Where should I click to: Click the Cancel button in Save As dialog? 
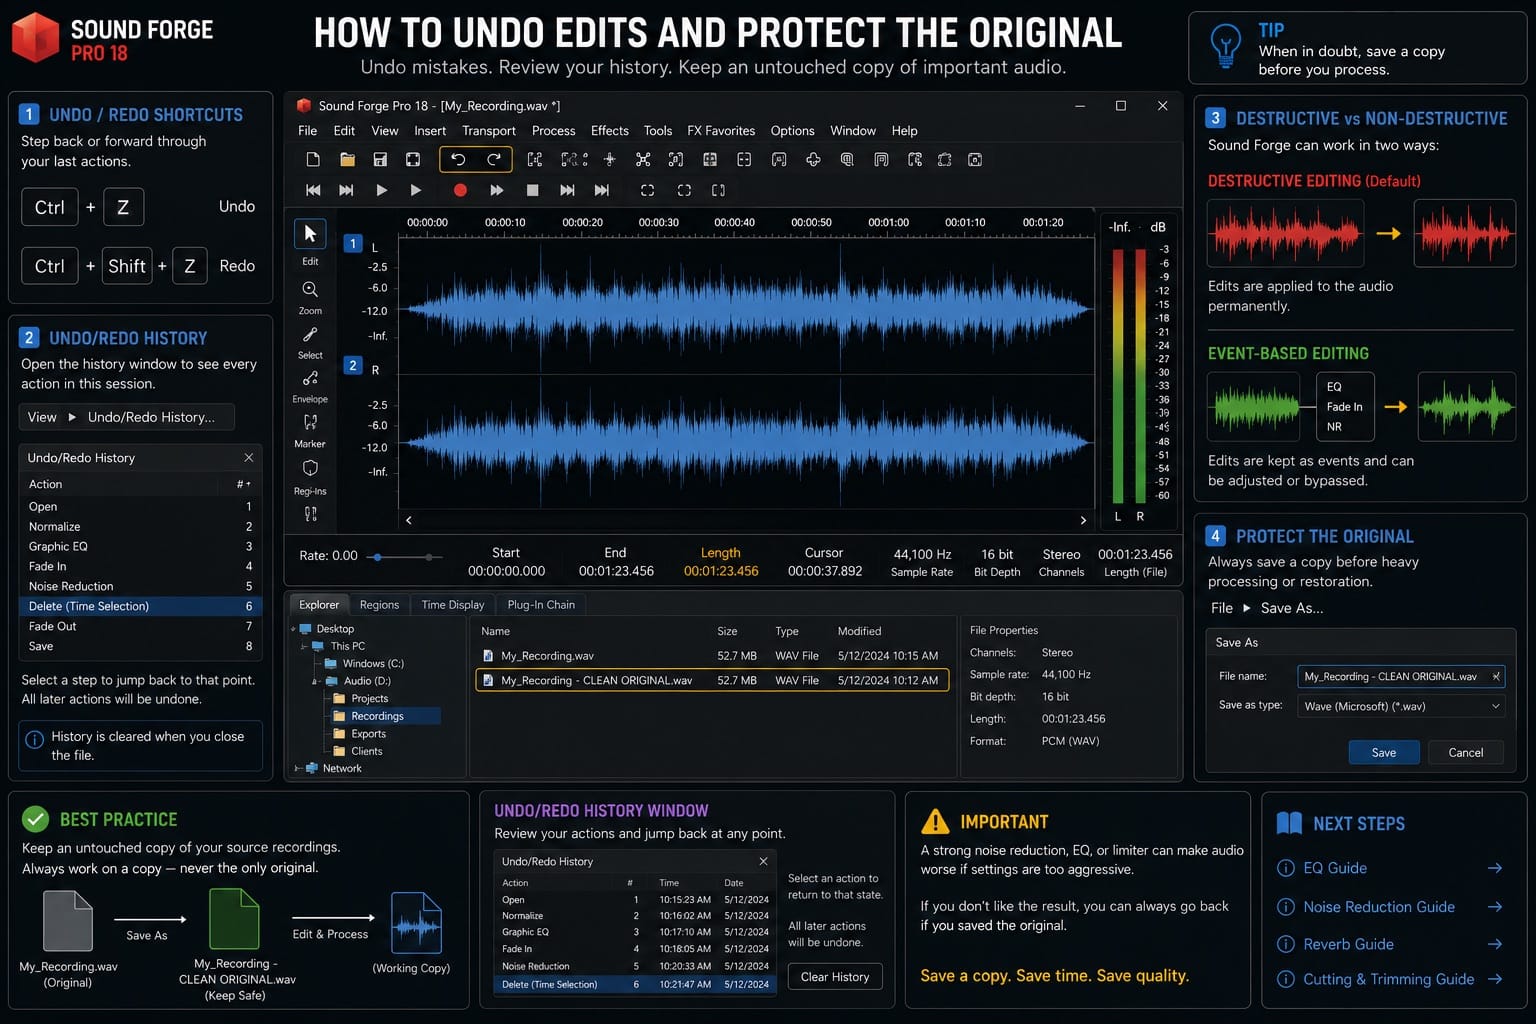point(1466,753)
